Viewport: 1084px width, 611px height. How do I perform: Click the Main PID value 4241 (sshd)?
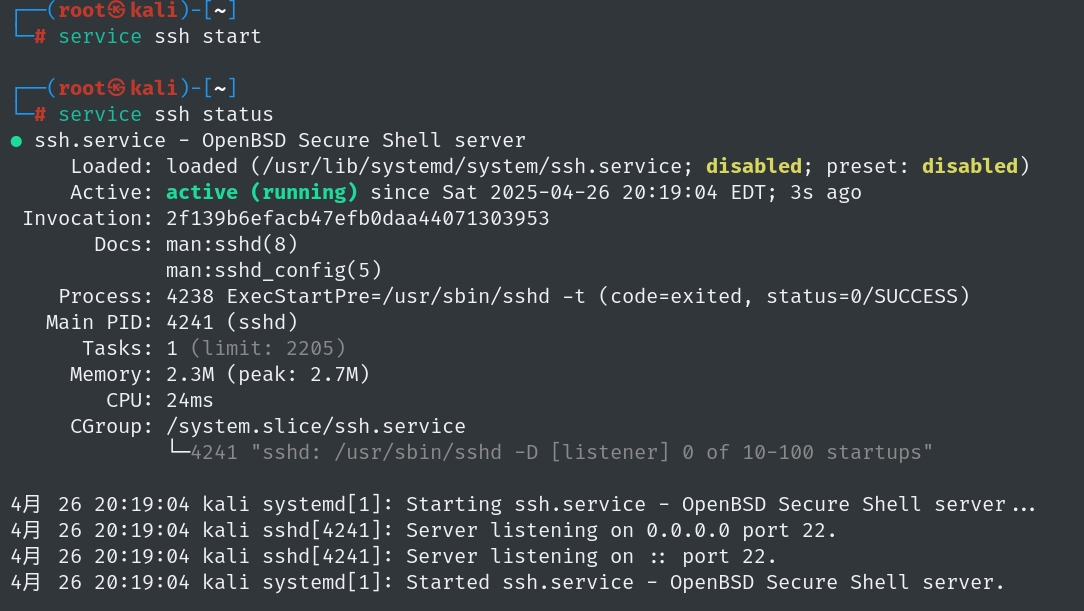coord(232,322)
